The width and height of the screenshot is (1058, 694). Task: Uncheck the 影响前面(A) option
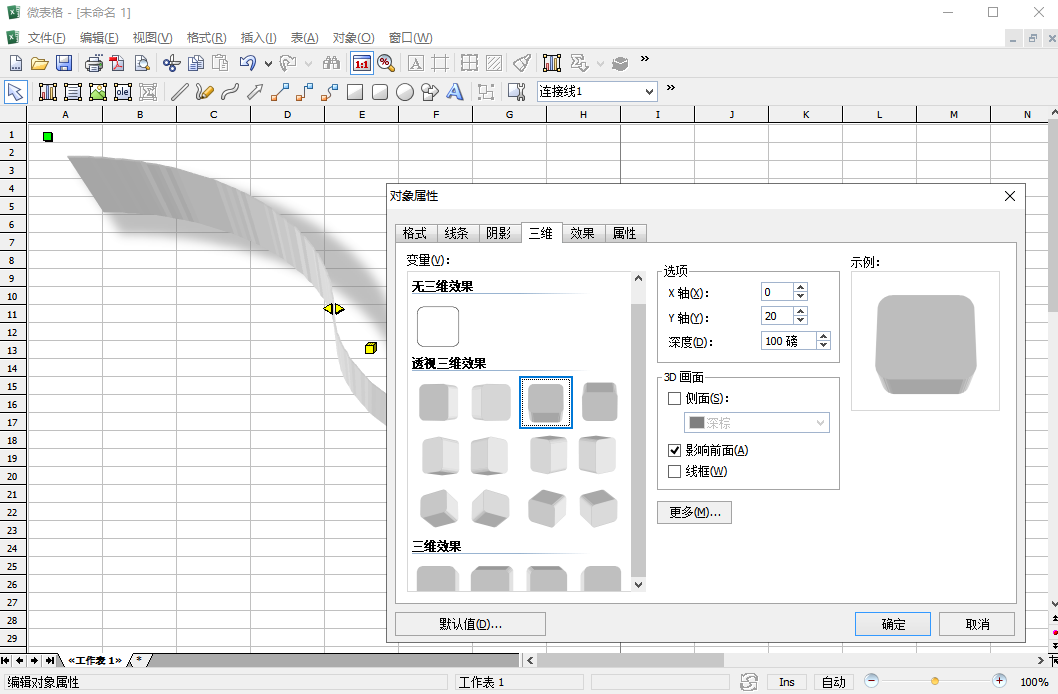point(674,450)
